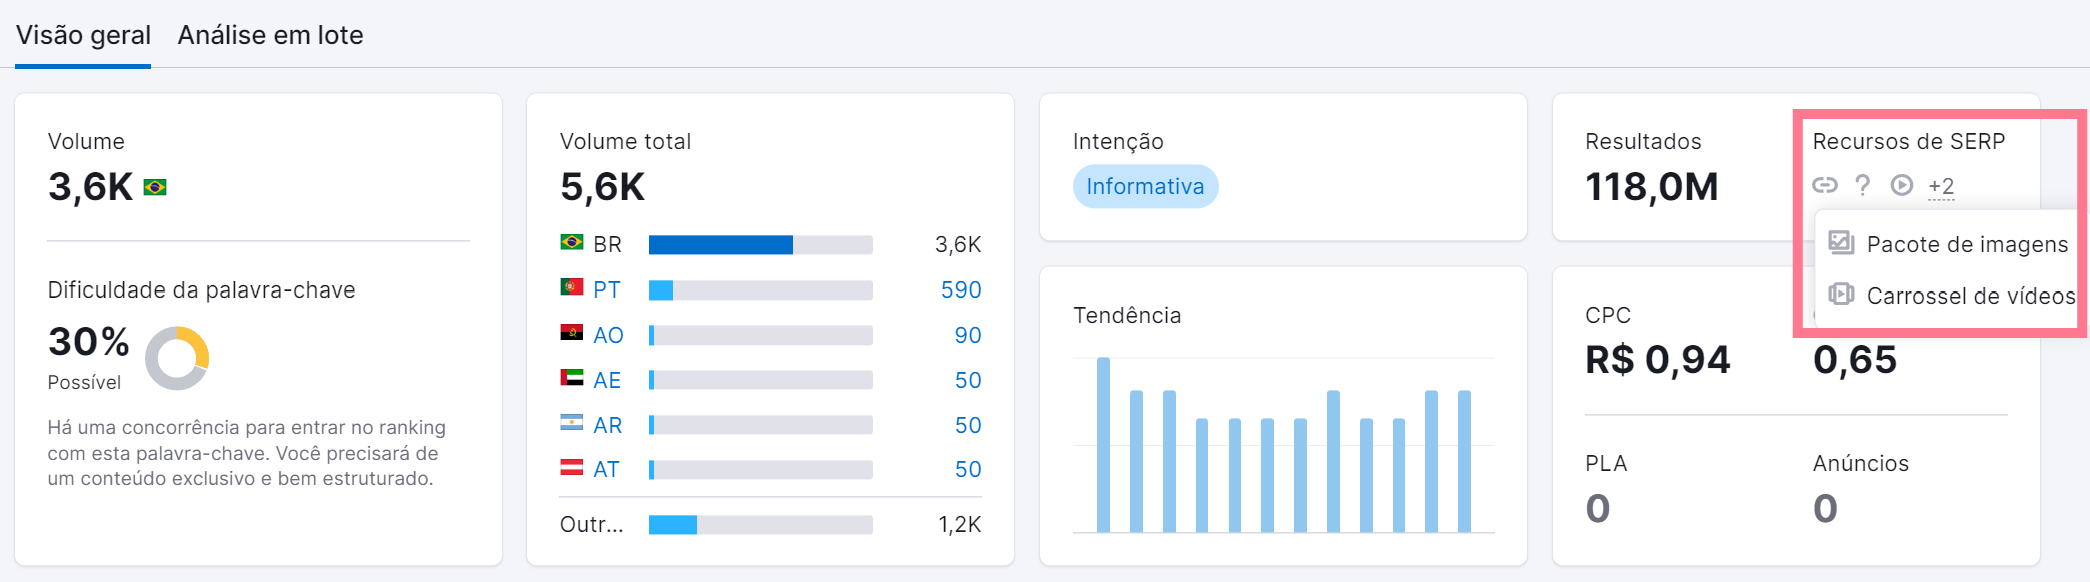Click the Outr... volume progress bar
Image resolution: width=2090 pixels, height=582 pixels.
pyautogui.click(x=761, y=525)
